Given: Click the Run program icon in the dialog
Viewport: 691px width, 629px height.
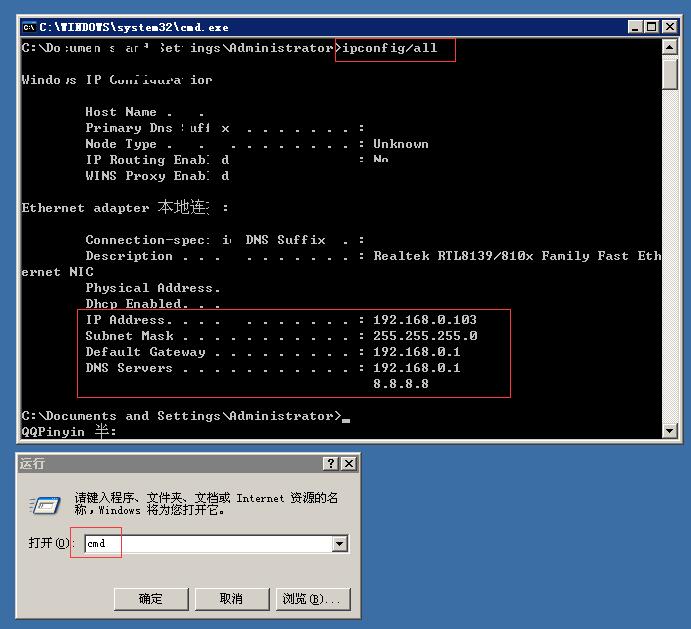Looking at the screenshot, I should [x=45, y=505].
